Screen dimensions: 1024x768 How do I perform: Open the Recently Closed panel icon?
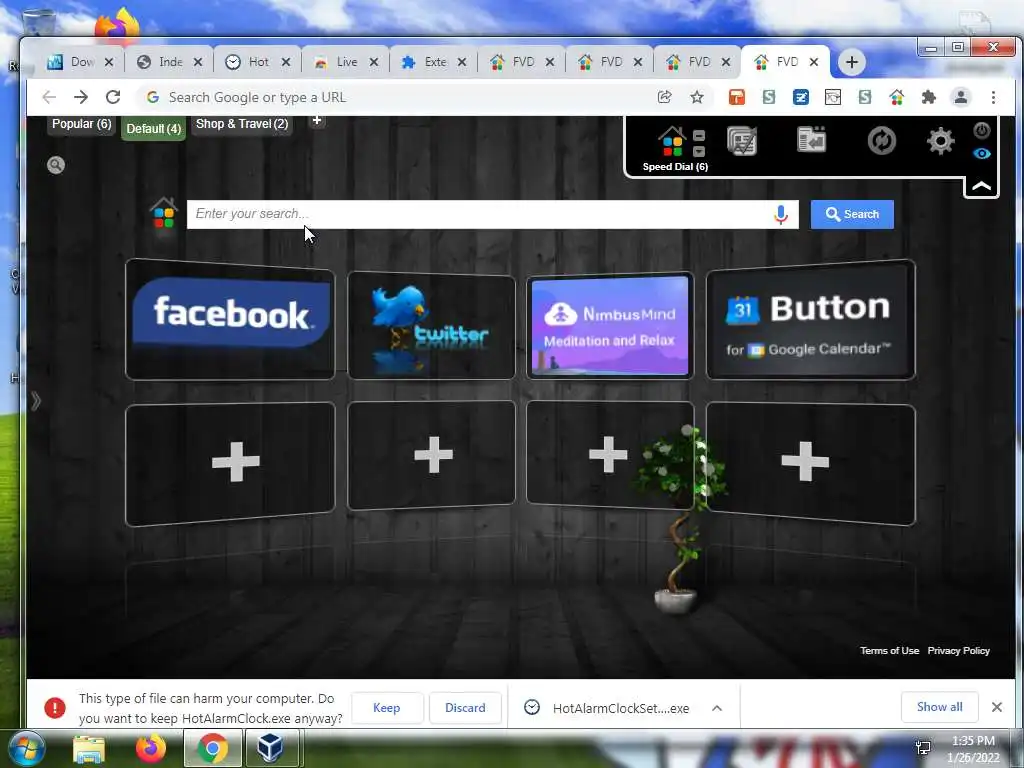(811, 140)
